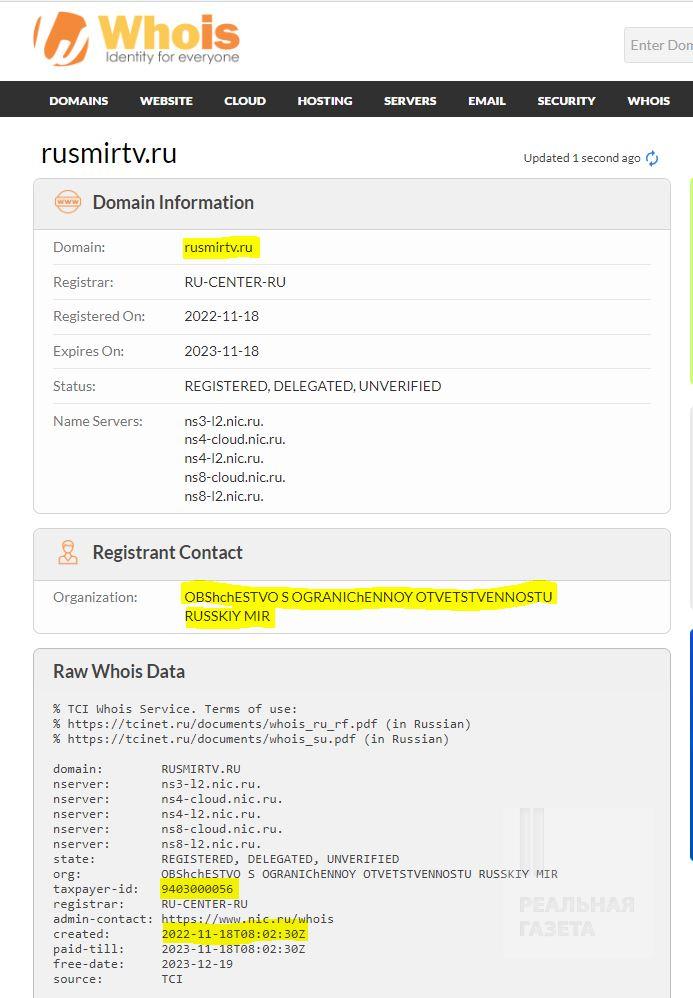The image size is (693, 998).
Task: Open the HOSTING menu
Action: click(x=325, y=101)
